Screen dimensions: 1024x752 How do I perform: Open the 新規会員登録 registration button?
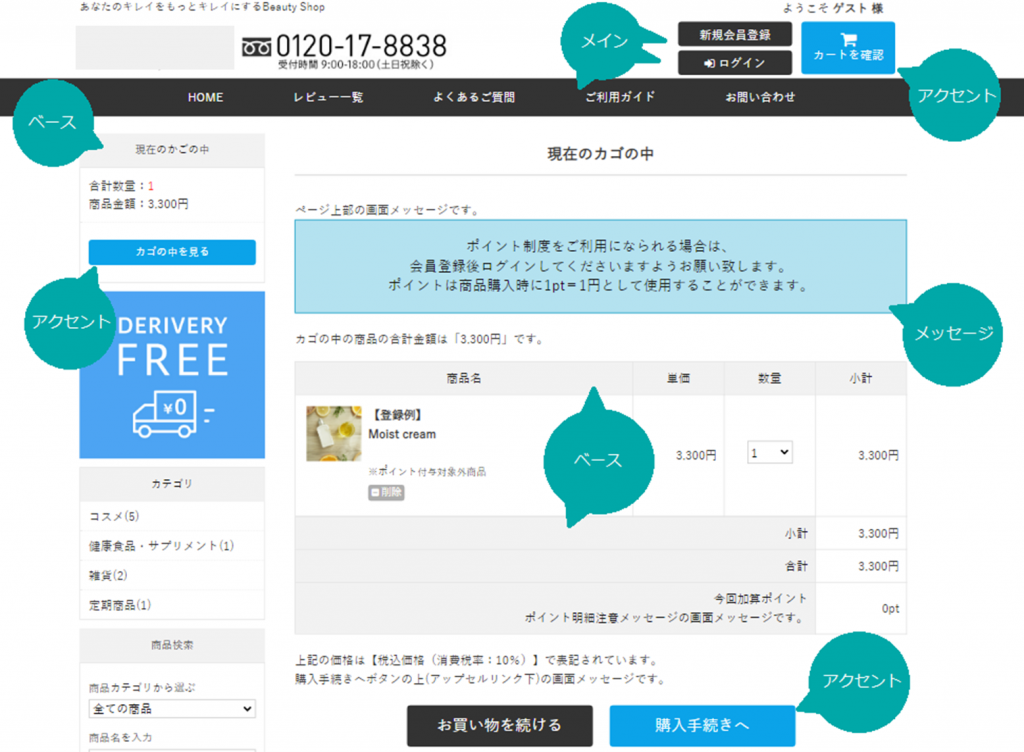coord(735,35)
